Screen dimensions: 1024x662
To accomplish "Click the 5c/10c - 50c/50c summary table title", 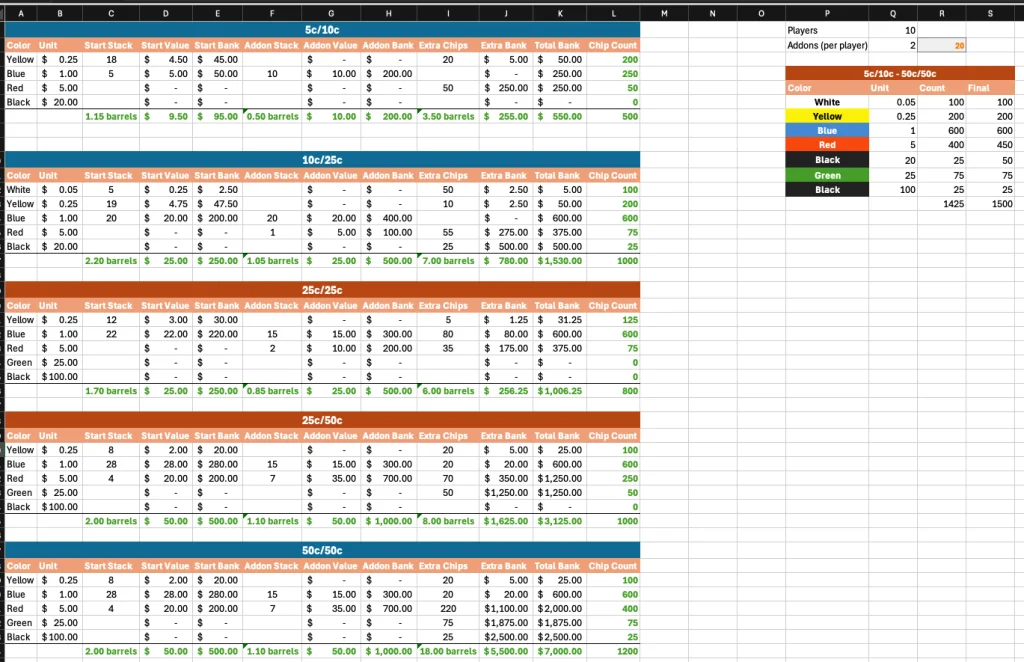I will (900, 74).
